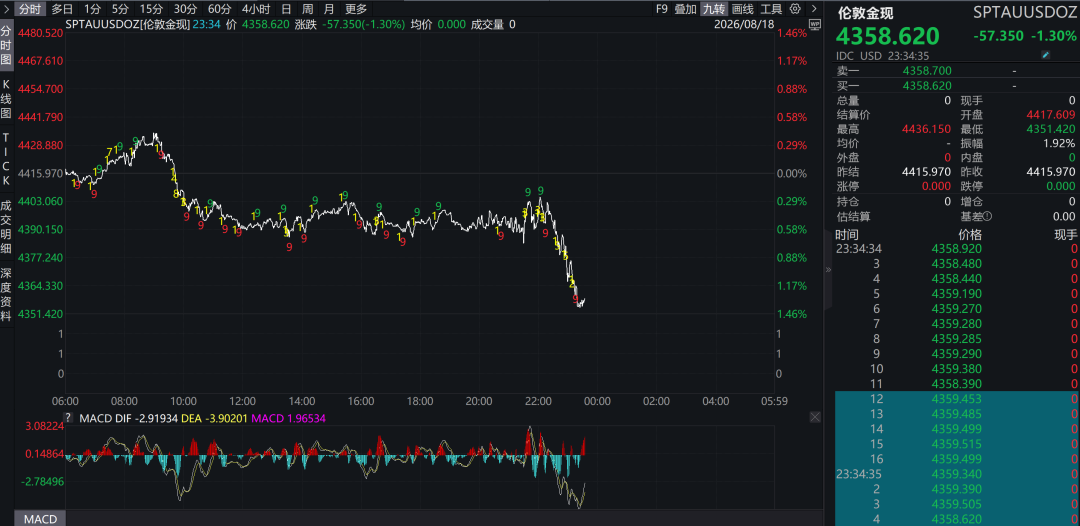Screen dimensions: 1080x526
Task: Select the 分时 intraday timeframe tab
Action: click(30, 9)
